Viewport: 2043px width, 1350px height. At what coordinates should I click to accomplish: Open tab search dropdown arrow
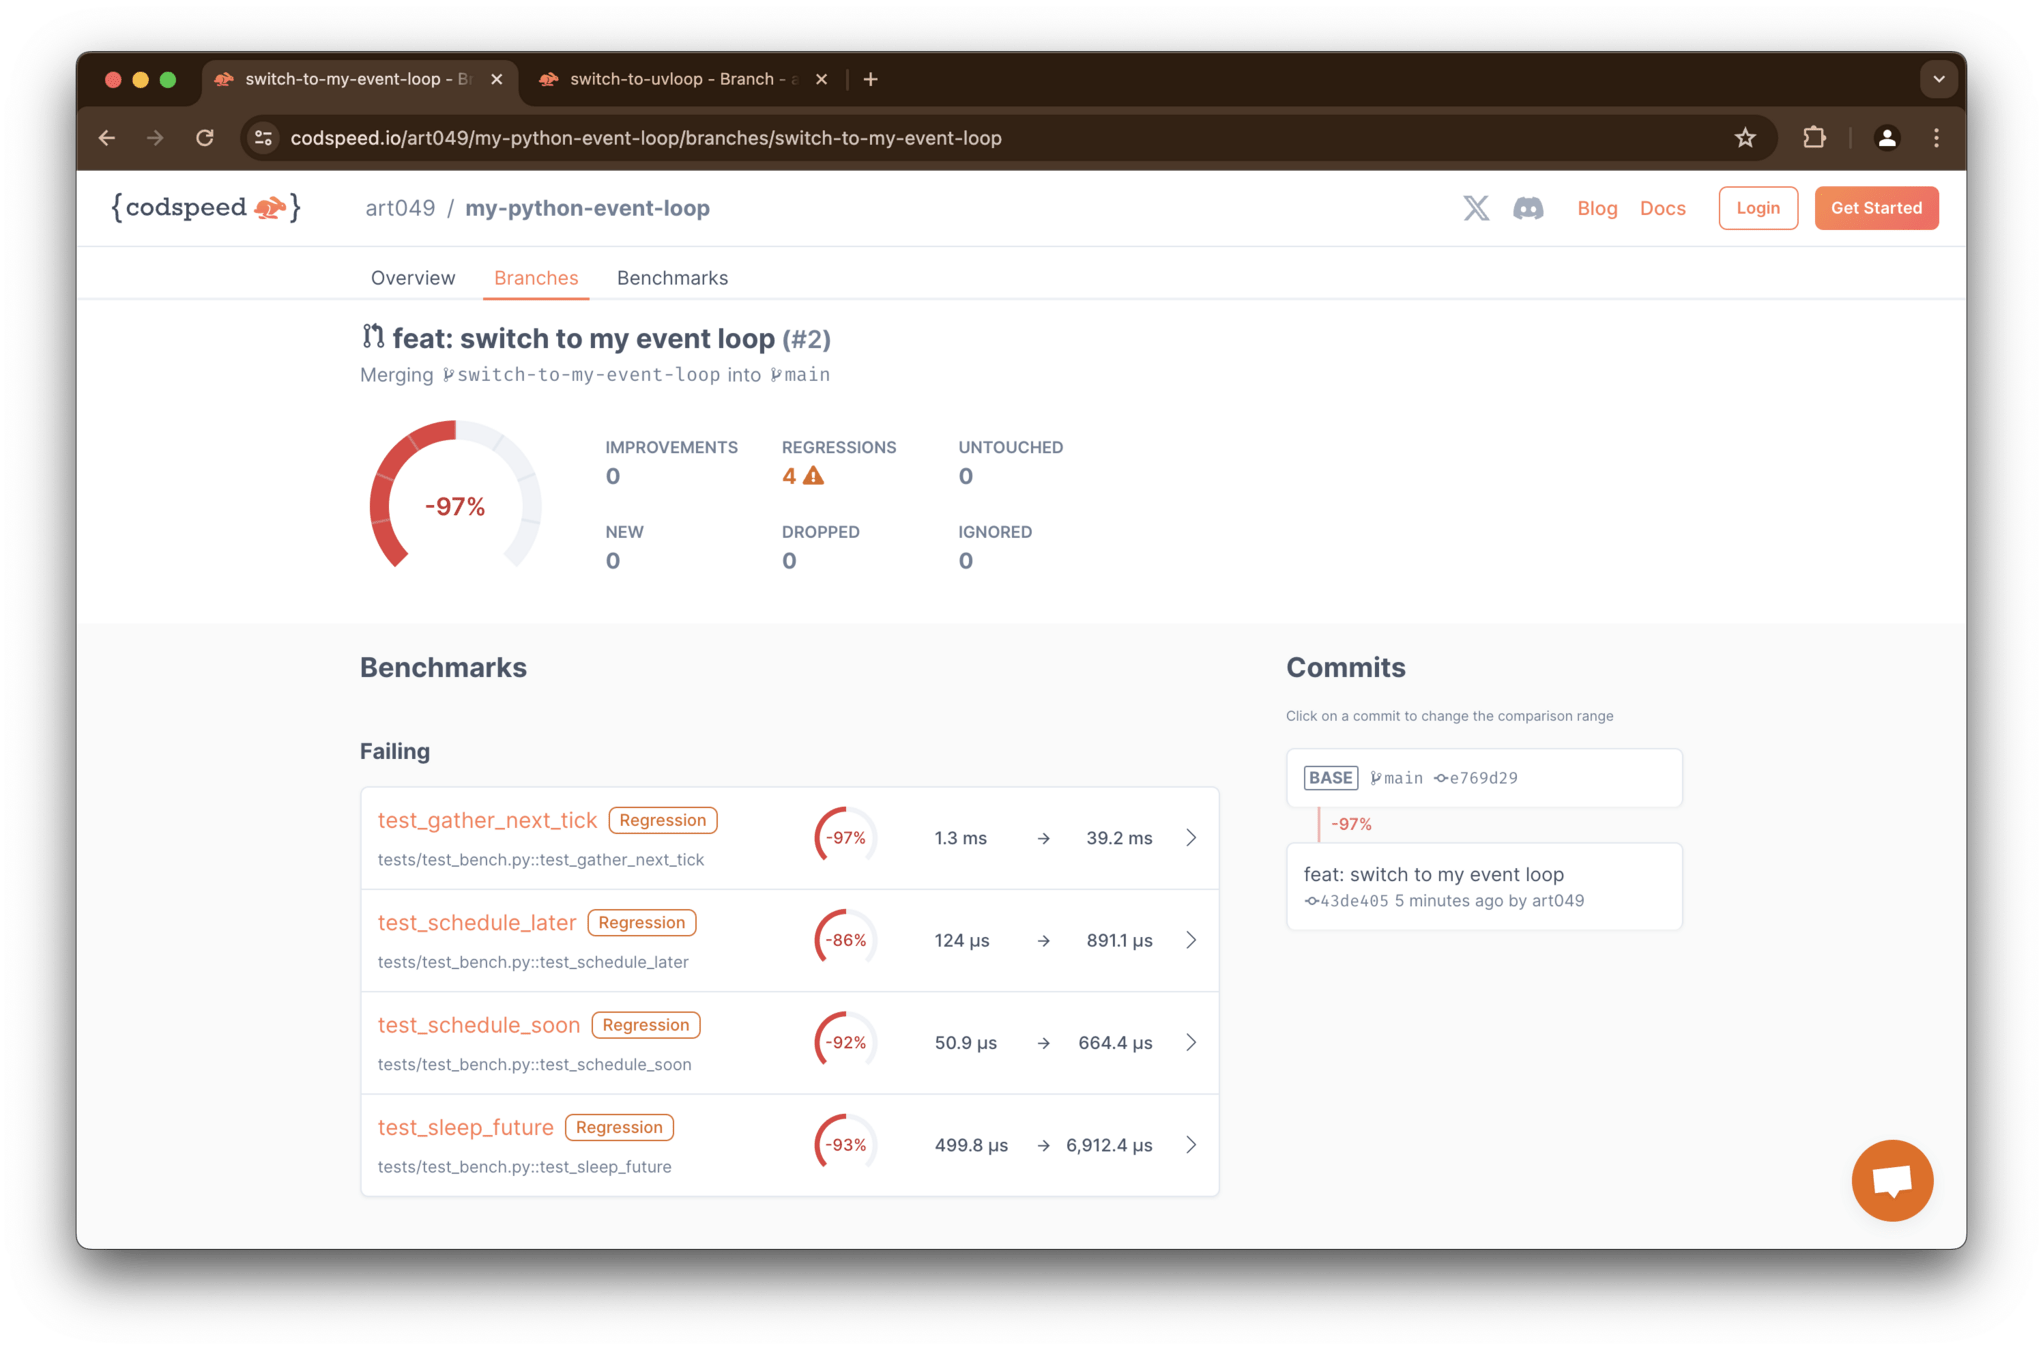click(1938, 79)
